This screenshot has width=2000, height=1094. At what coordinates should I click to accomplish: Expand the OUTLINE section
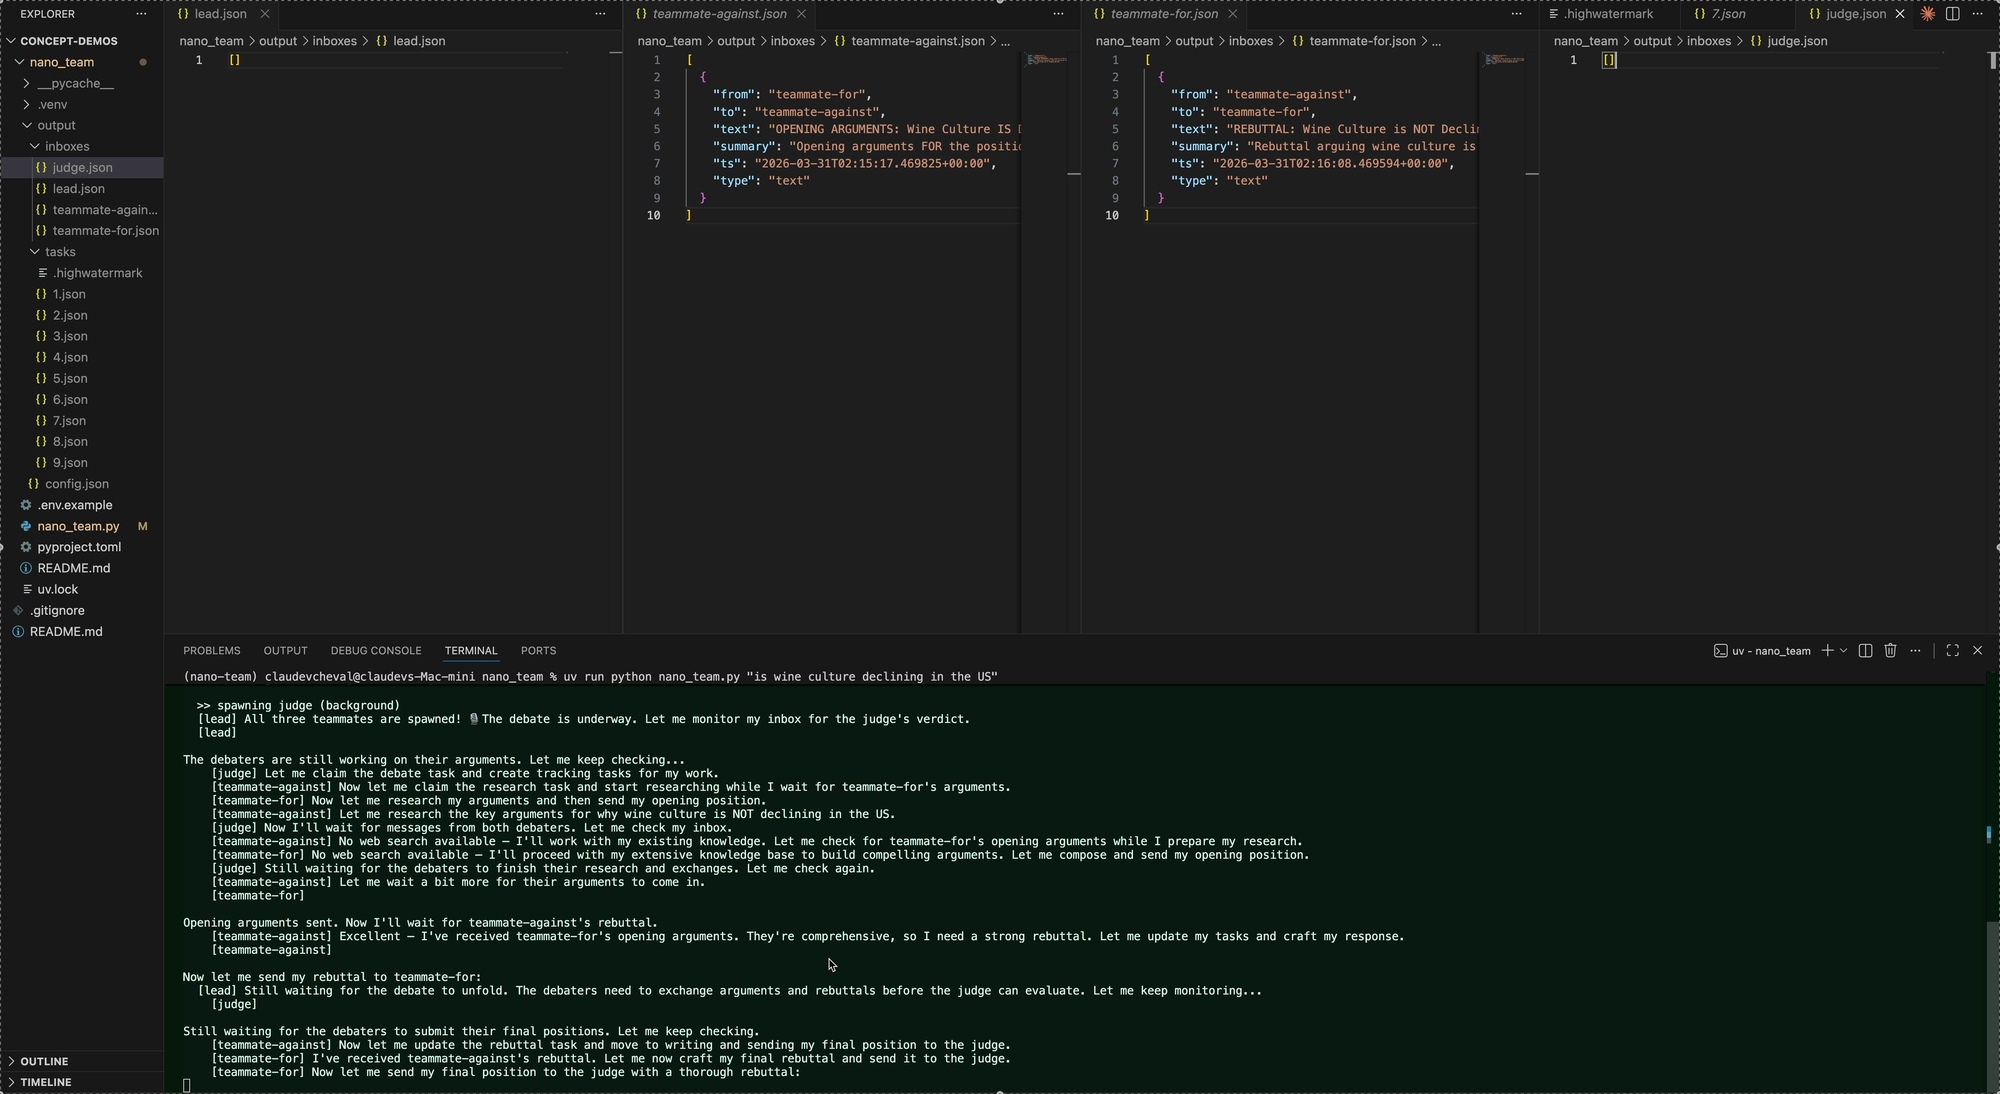point(43,1061)
